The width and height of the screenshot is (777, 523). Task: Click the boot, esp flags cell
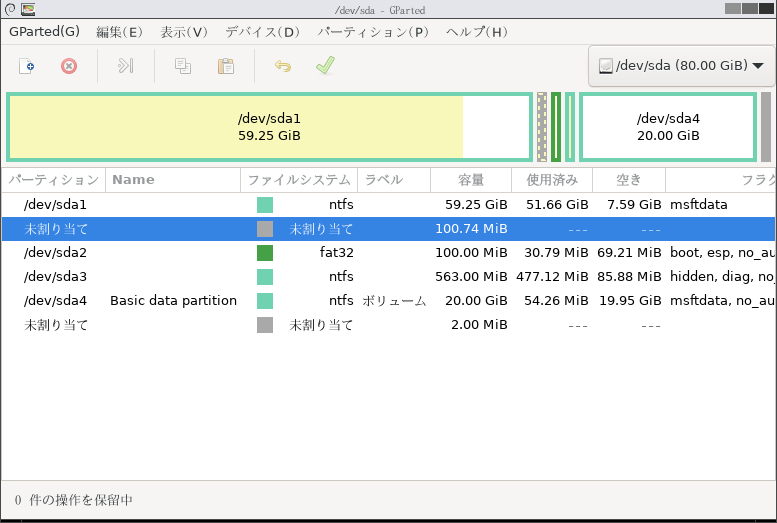pyautogui.click(x=722, y=253)
